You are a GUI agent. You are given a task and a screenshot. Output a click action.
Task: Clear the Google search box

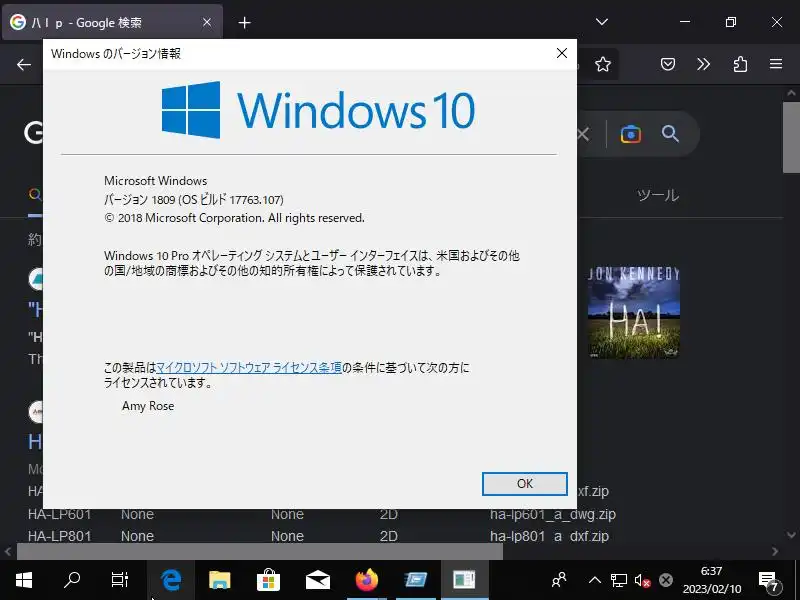click(x=584, y=134)
